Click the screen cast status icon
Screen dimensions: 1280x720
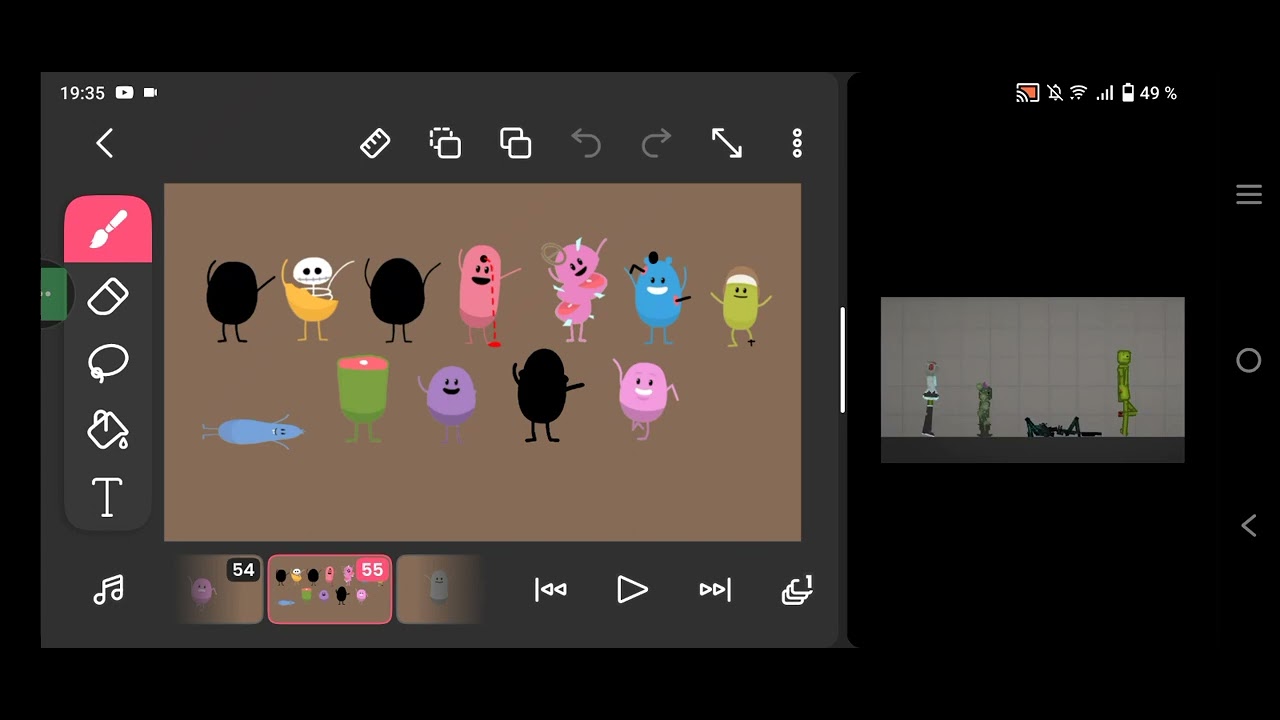1027,93
